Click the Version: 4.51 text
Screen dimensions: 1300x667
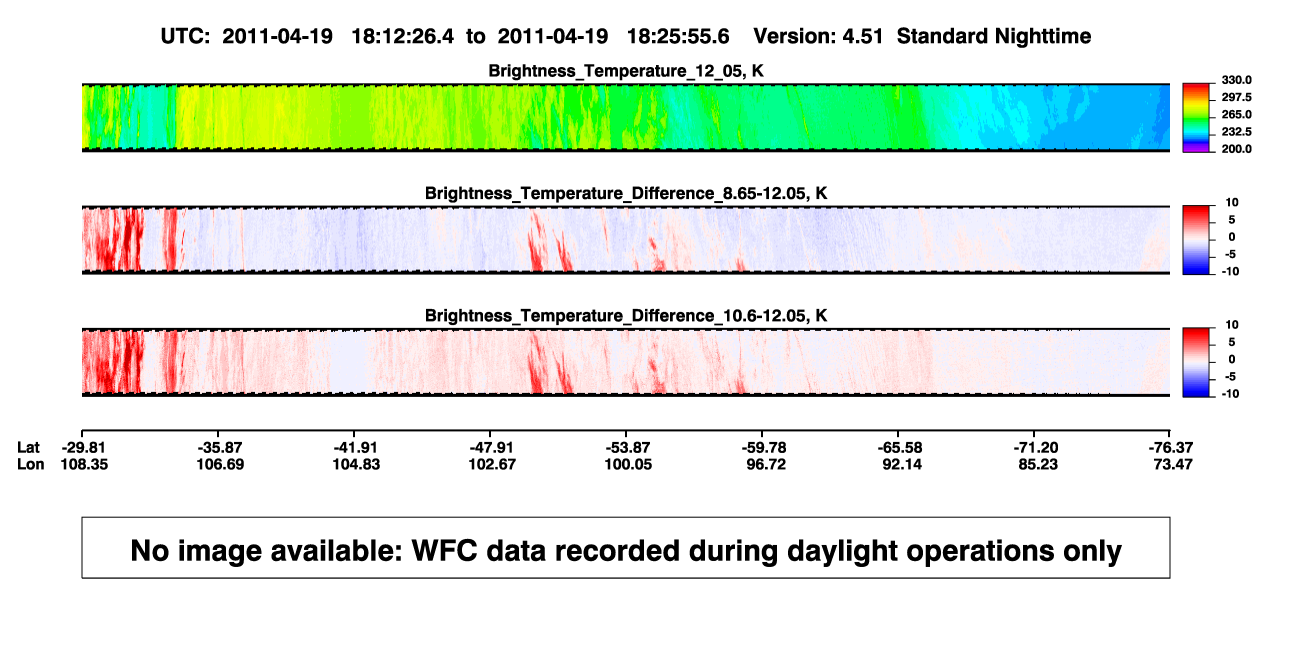[818, 36]
